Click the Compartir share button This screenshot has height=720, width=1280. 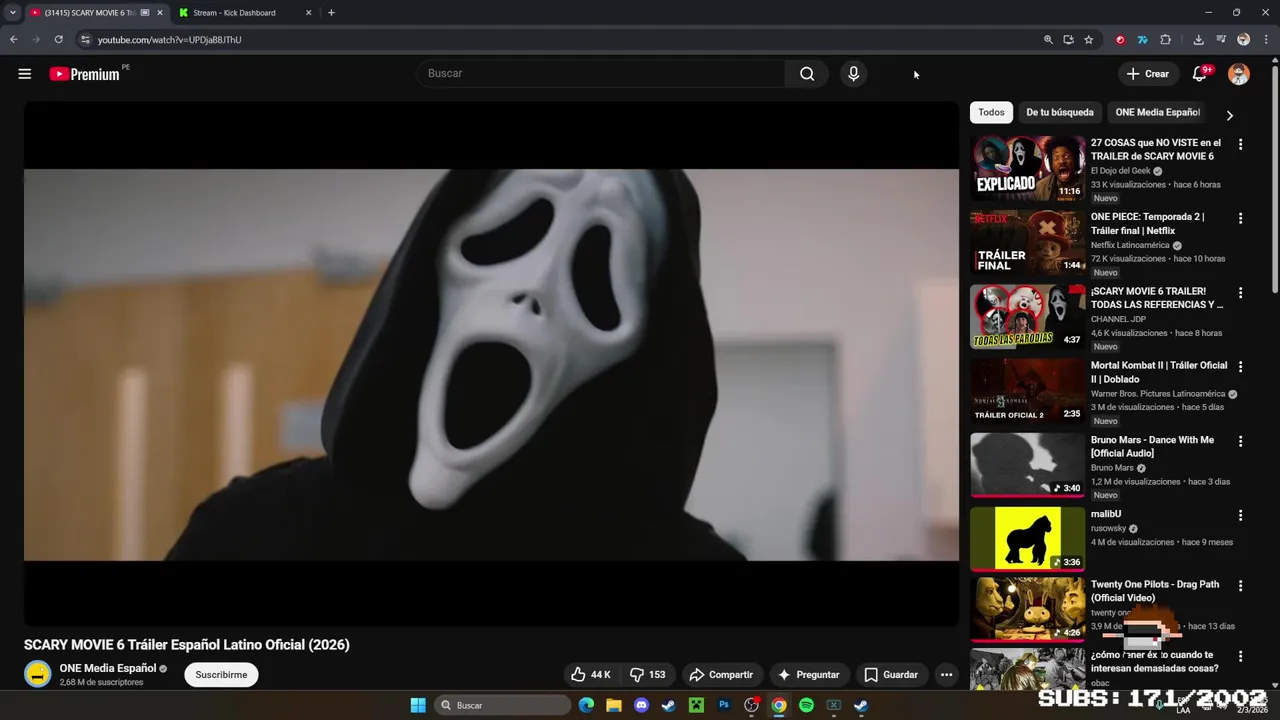pyautogui.click(x=721, y=675)
